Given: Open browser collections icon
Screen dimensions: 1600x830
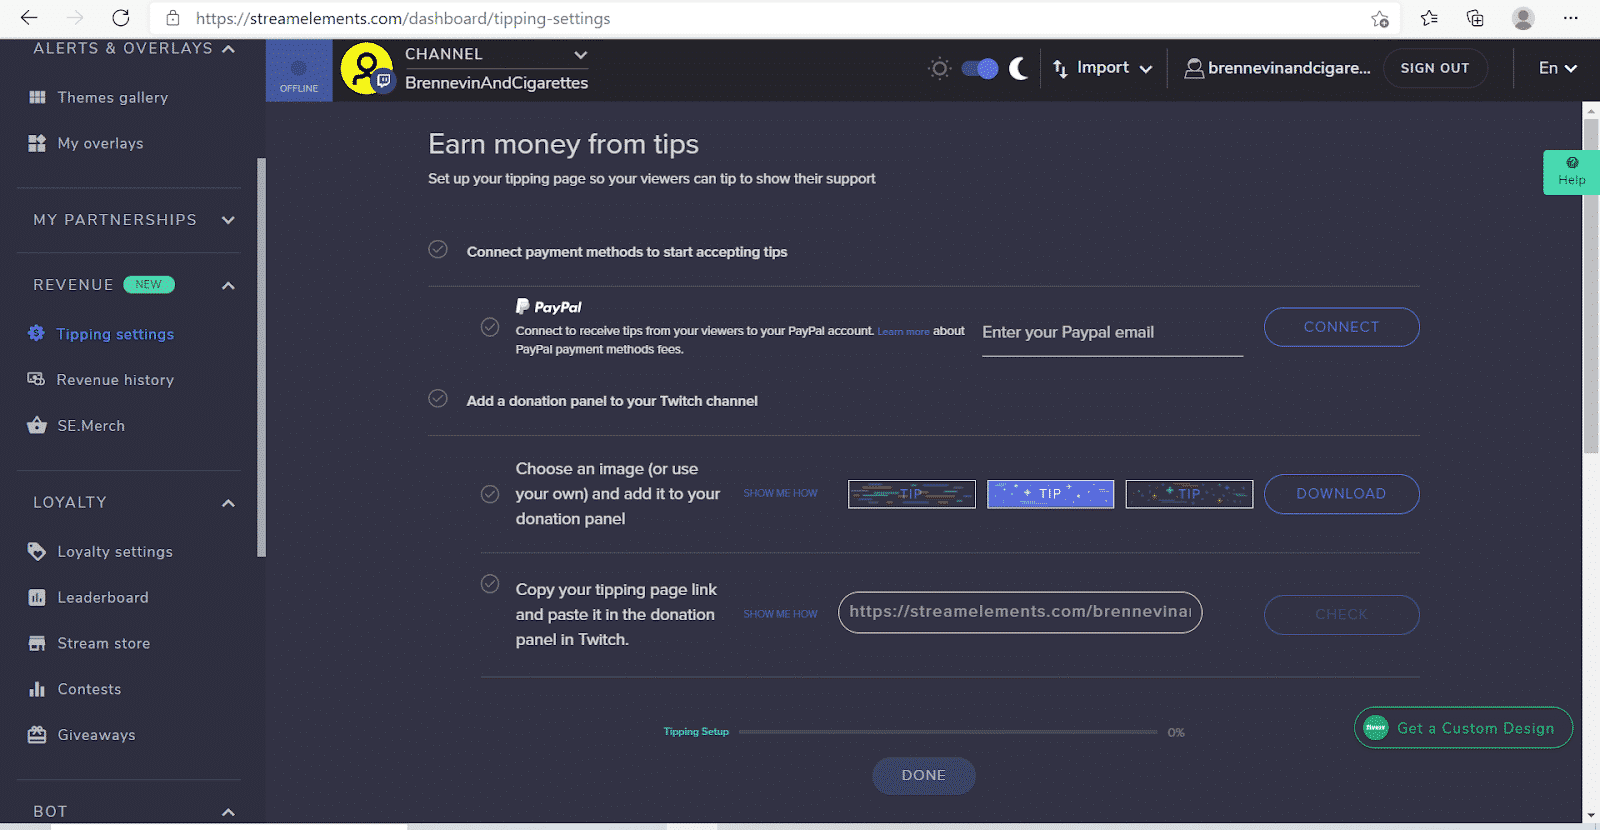Looking at the screenshot, I should coord(1475,18).
